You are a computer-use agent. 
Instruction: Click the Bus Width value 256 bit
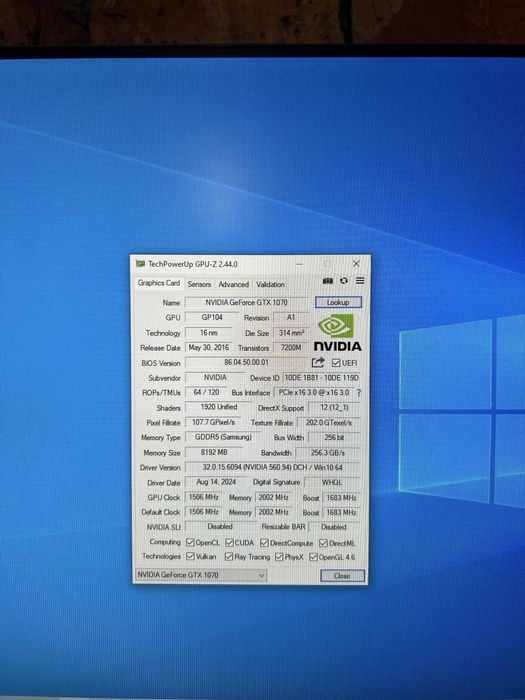click(x=334, y=438)
